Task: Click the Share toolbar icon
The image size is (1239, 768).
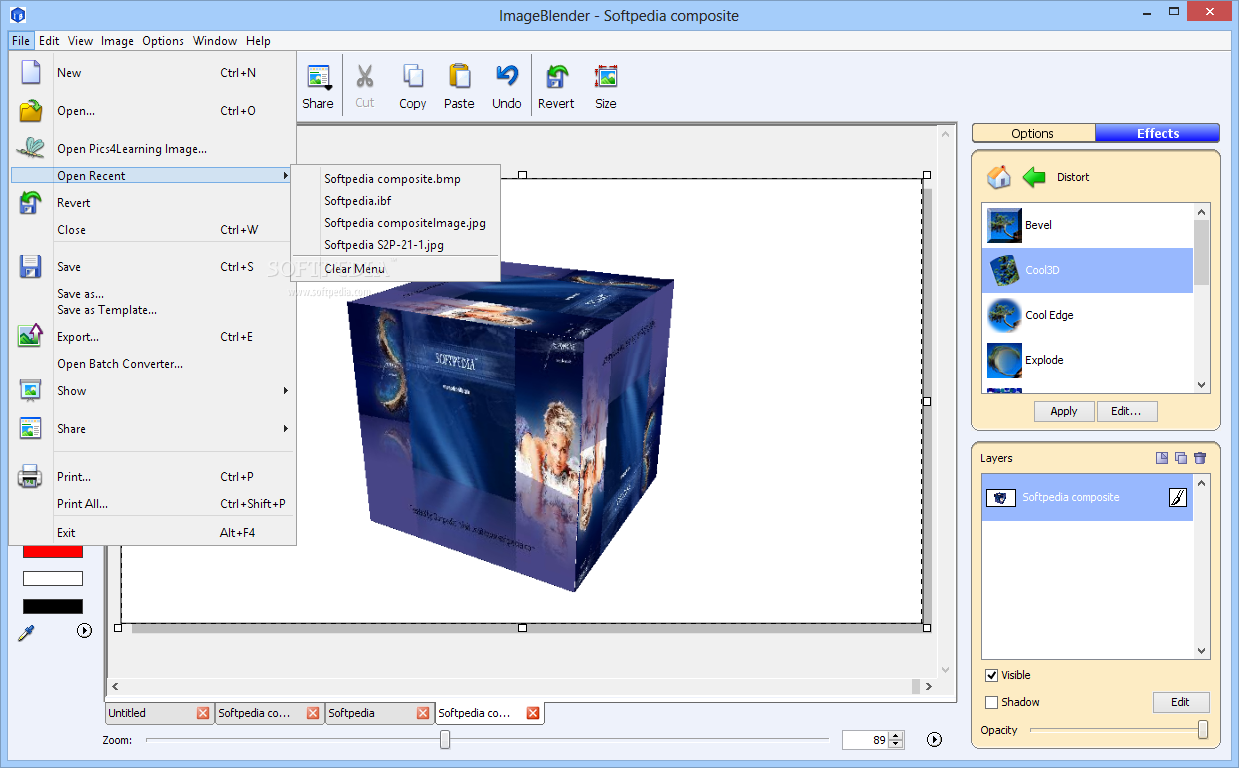Action: [319, 77]
